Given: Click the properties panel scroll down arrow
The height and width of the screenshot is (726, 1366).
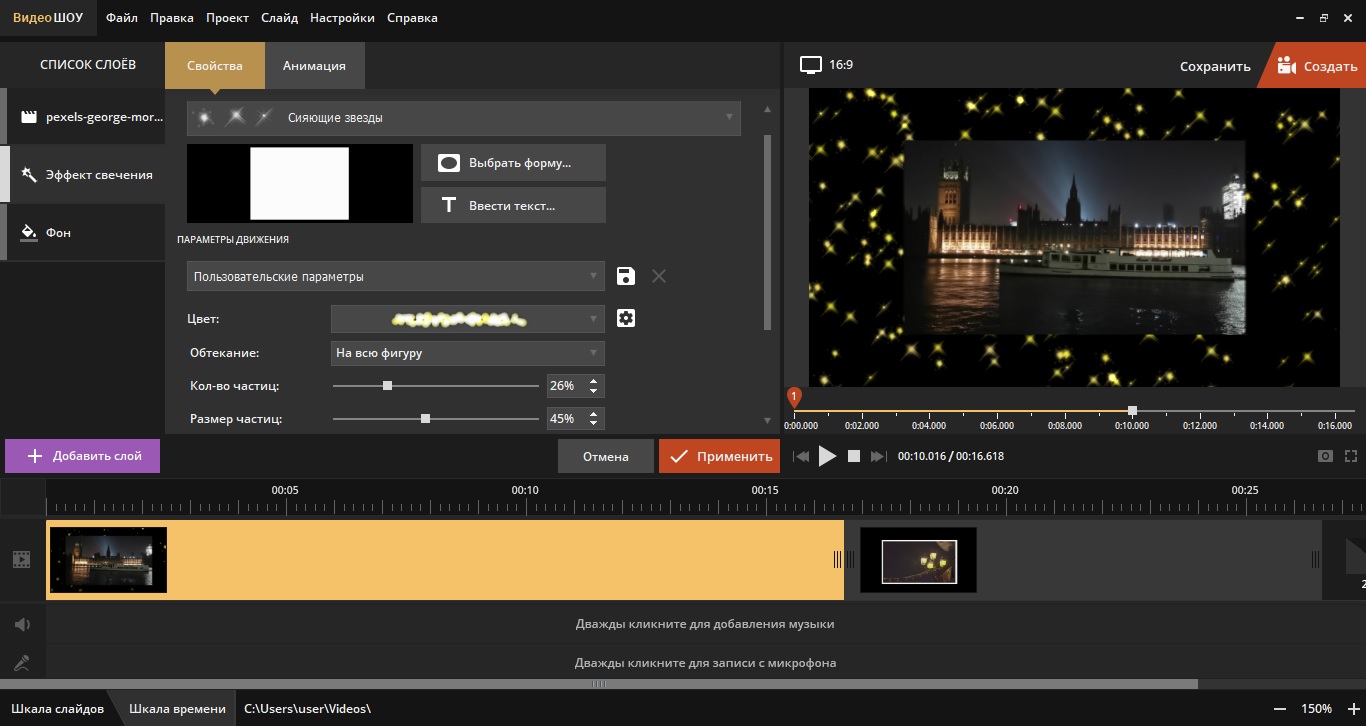Looking at the screenshot, I should pyautogui.click(x=768, y=421).
